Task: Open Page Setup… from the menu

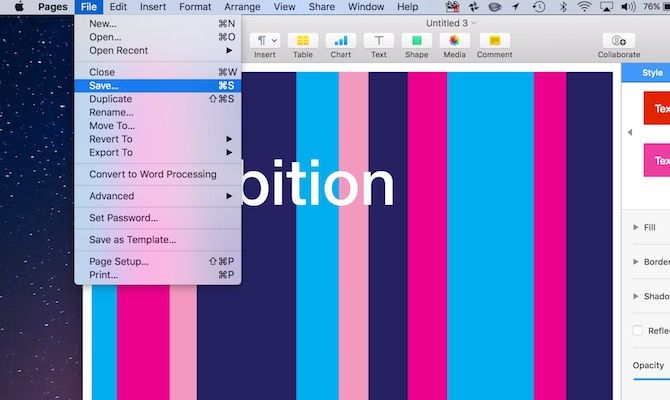Action: coord(158,261)
